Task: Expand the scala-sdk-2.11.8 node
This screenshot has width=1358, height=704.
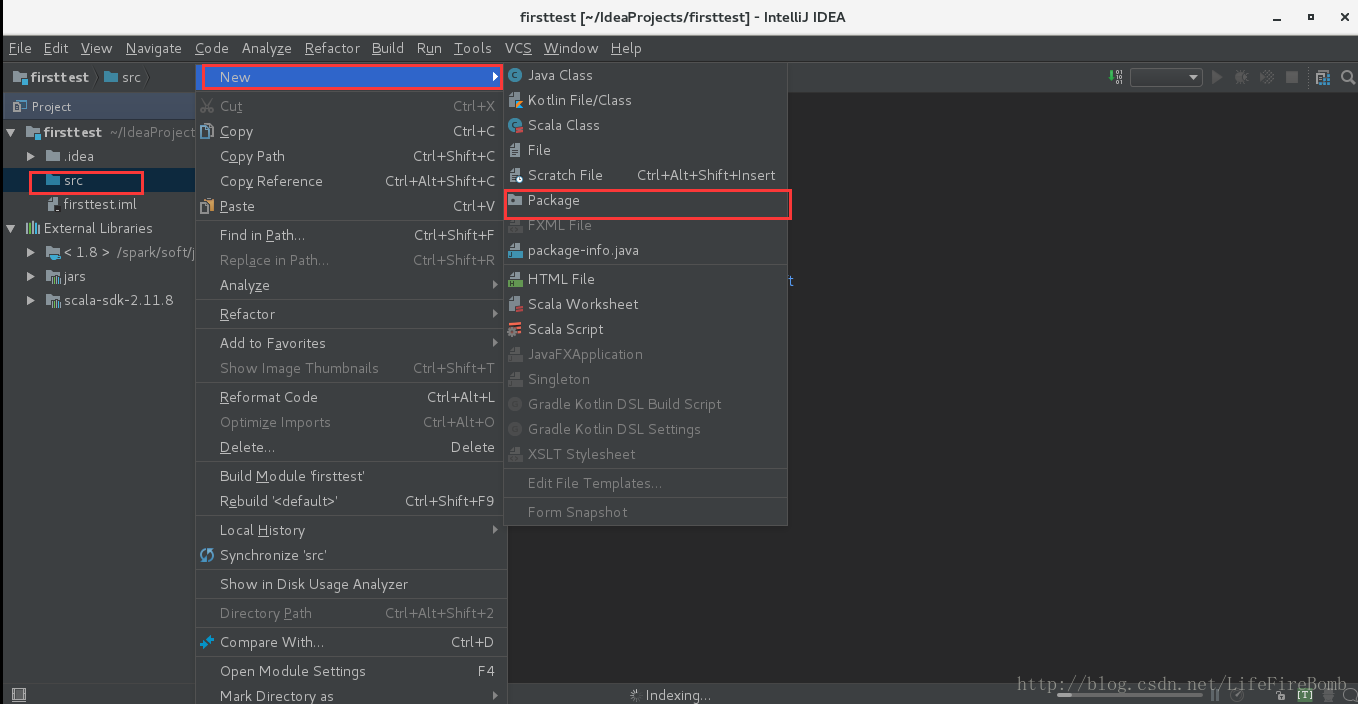Action: tap(32, 300)
